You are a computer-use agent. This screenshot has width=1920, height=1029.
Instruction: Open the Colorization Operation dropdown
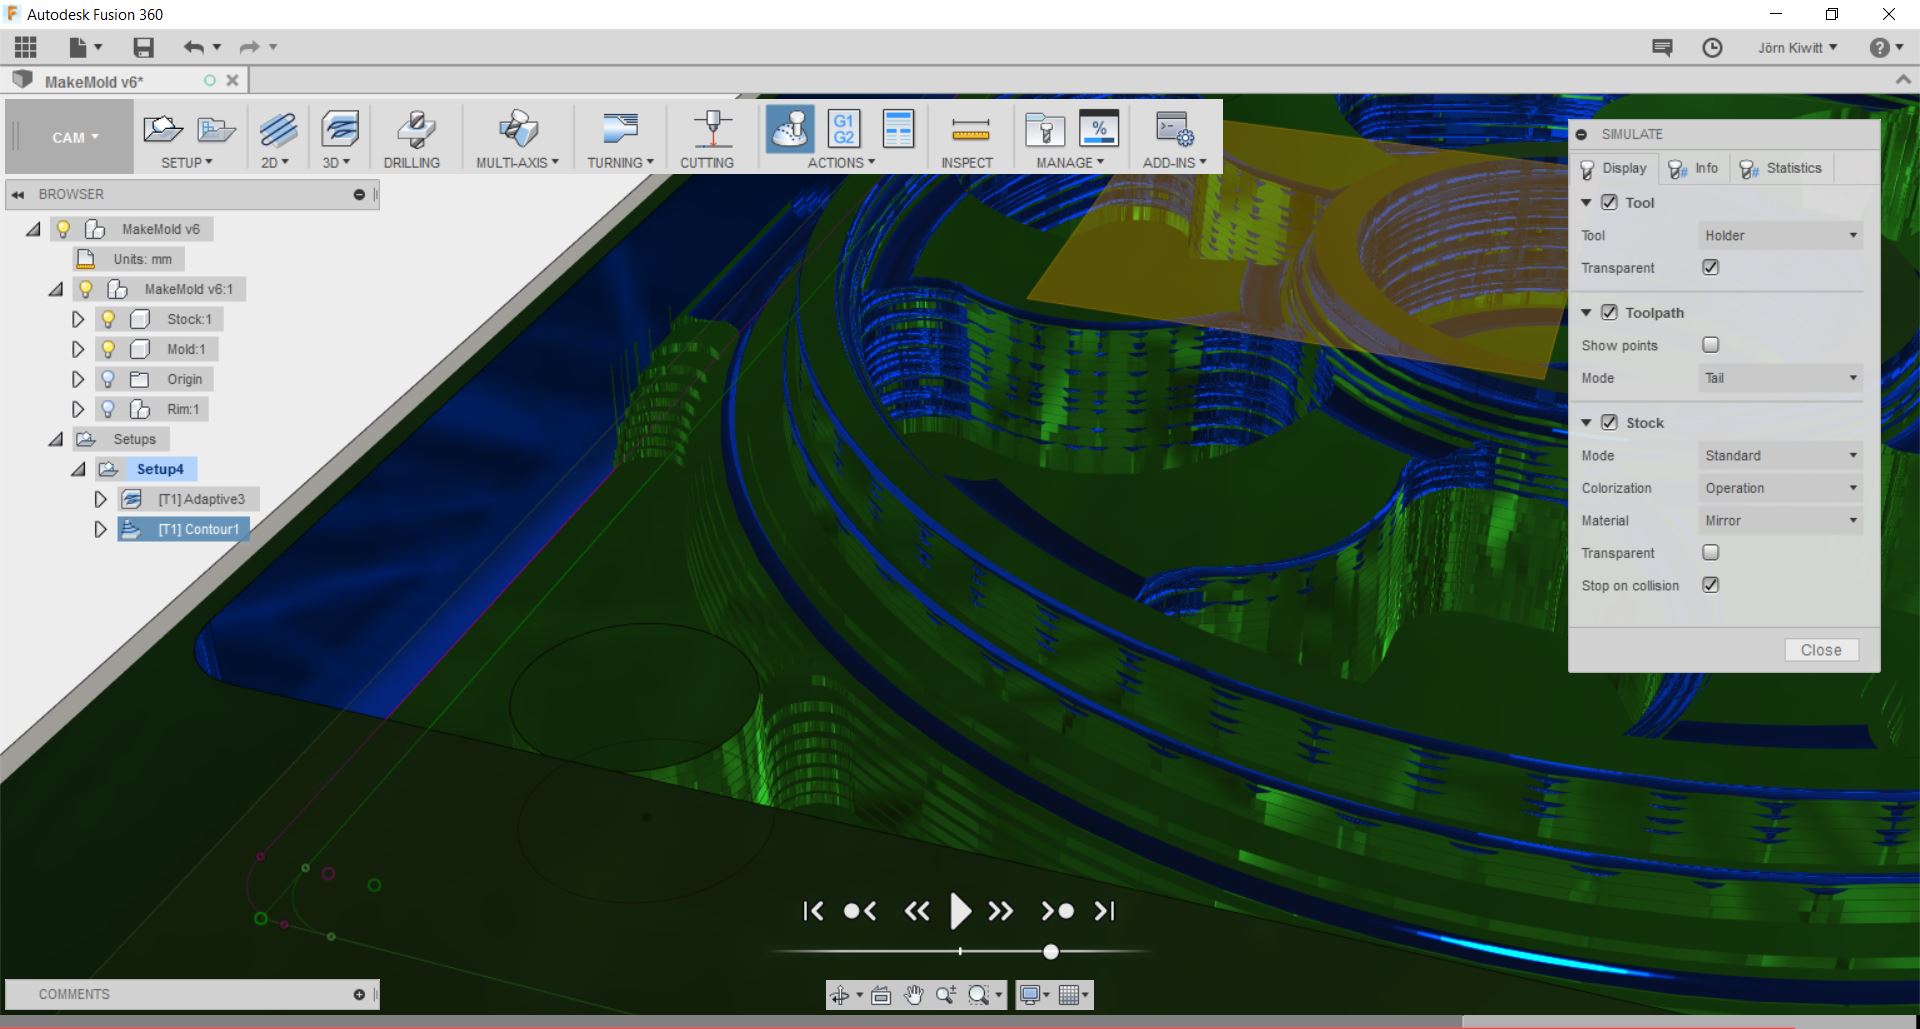click(1780, 488)
